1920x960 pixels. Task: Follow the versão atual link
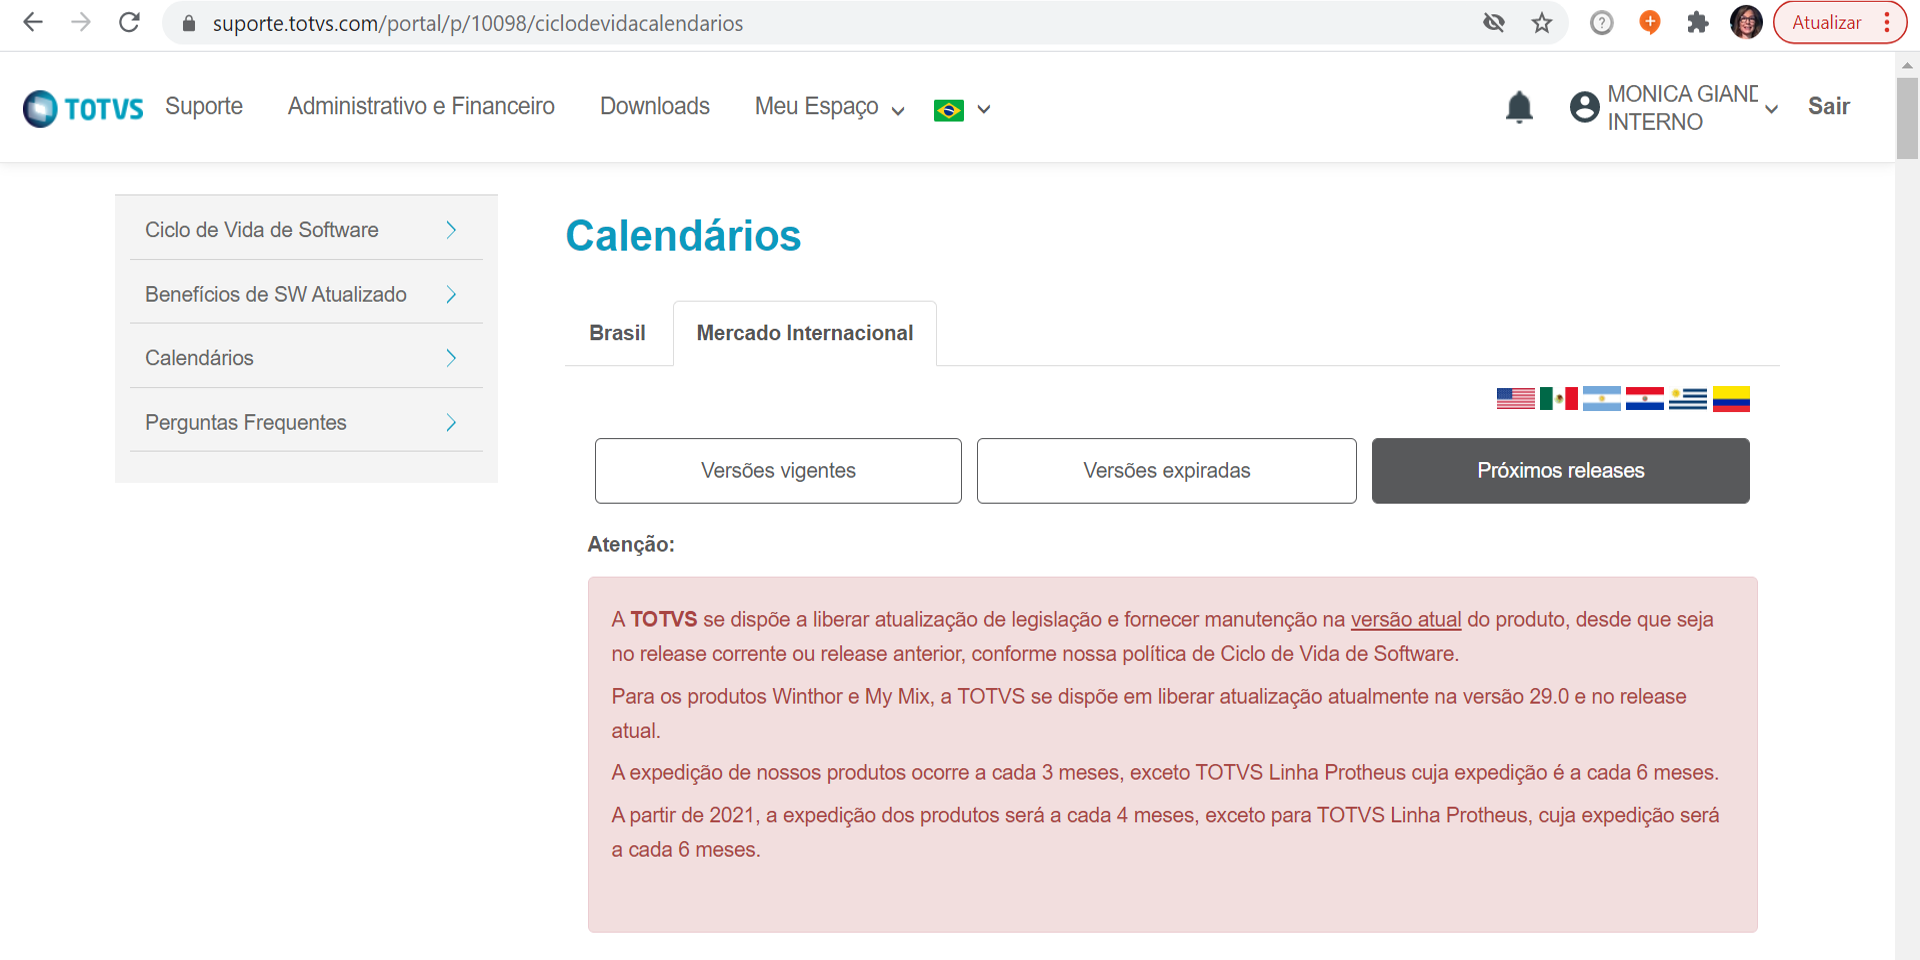(x=1406, y=620)
